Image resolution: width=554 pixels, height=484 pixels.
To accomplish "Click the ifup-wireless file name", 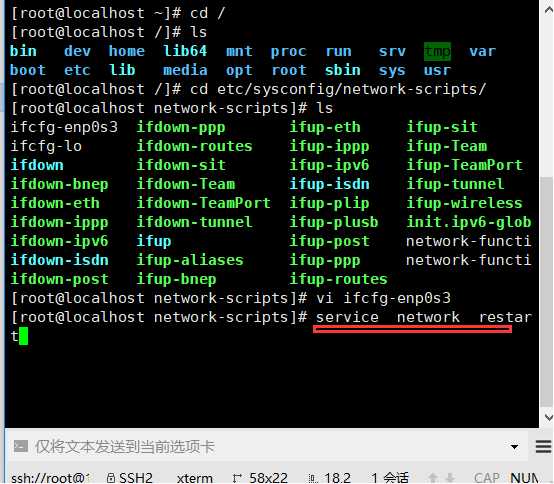I will coord(464,203).
